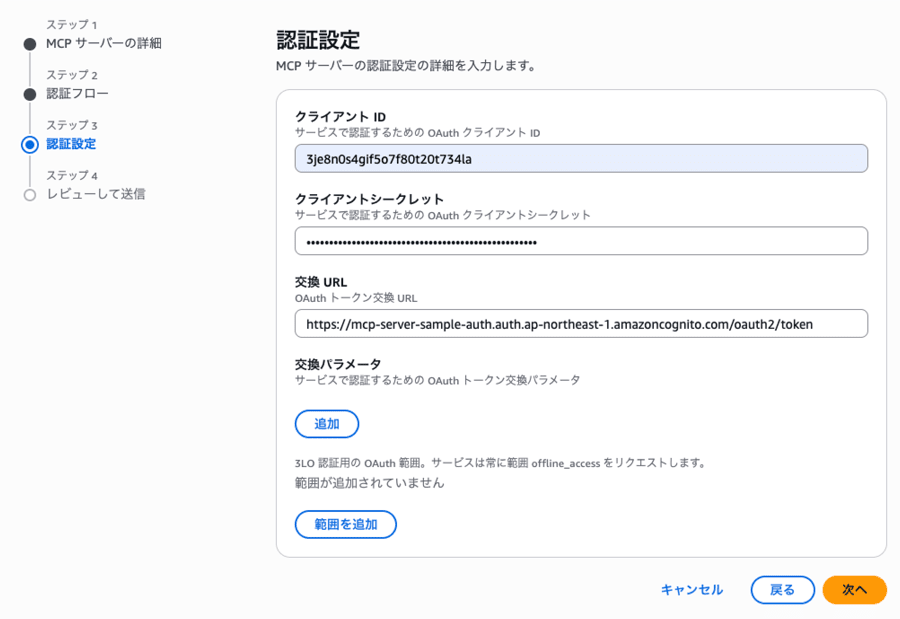Click the 交換 URL text field

(581, 324)
